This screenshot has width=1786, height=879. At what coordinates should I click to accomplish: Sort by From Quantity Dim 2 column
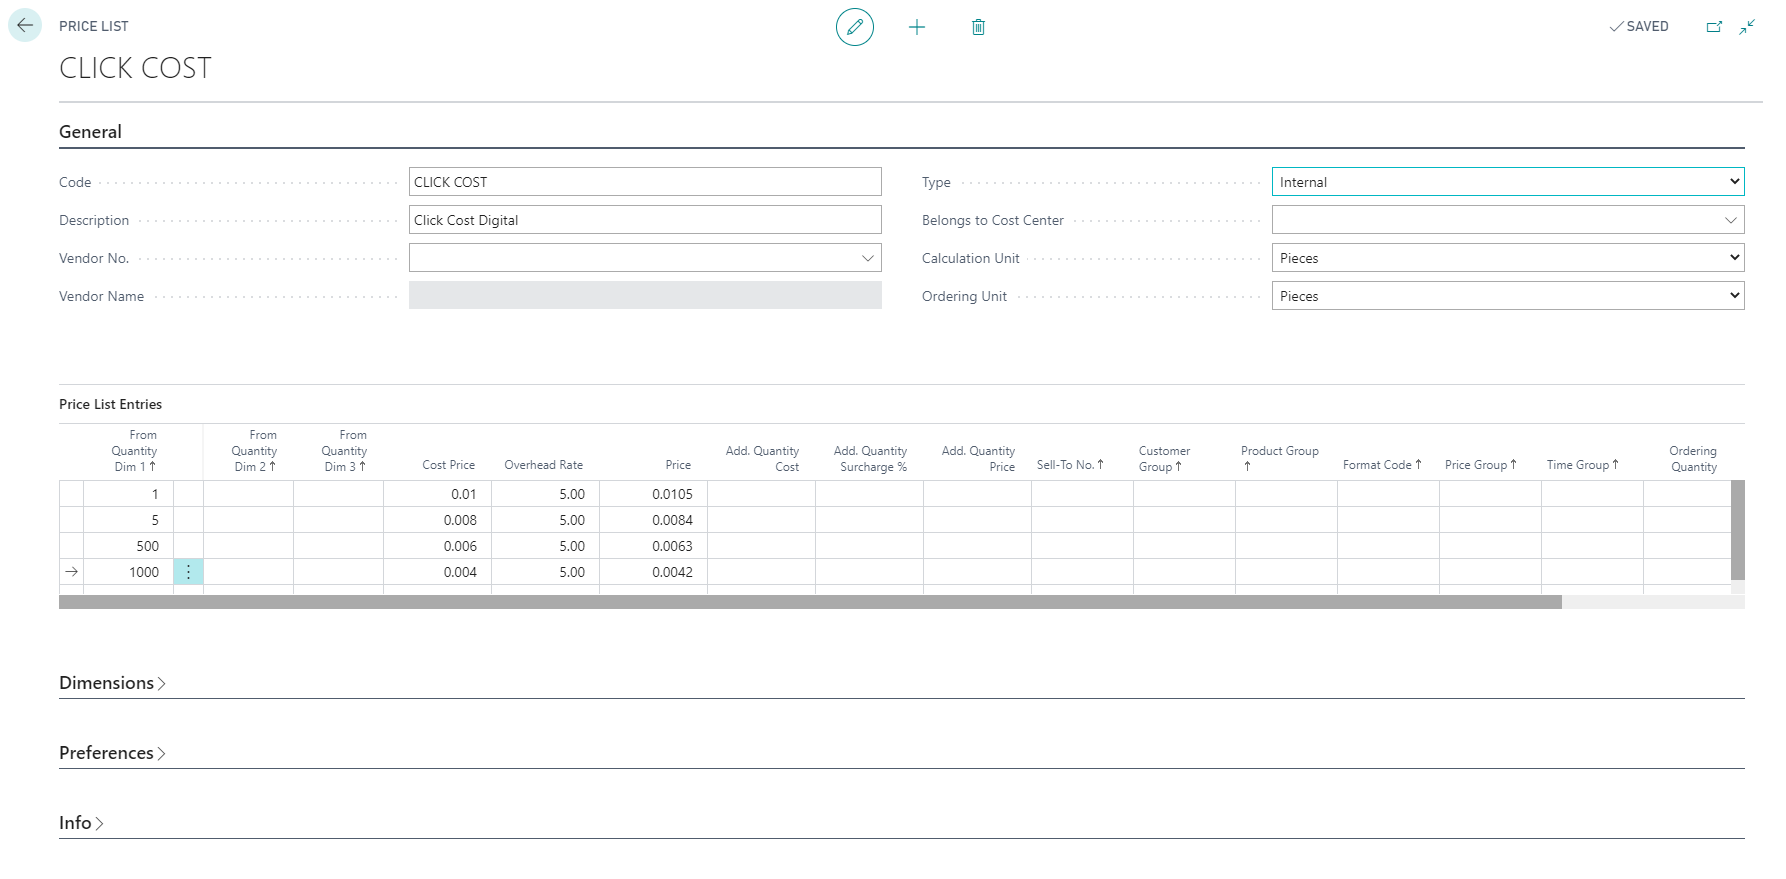[x=254, y=451]
